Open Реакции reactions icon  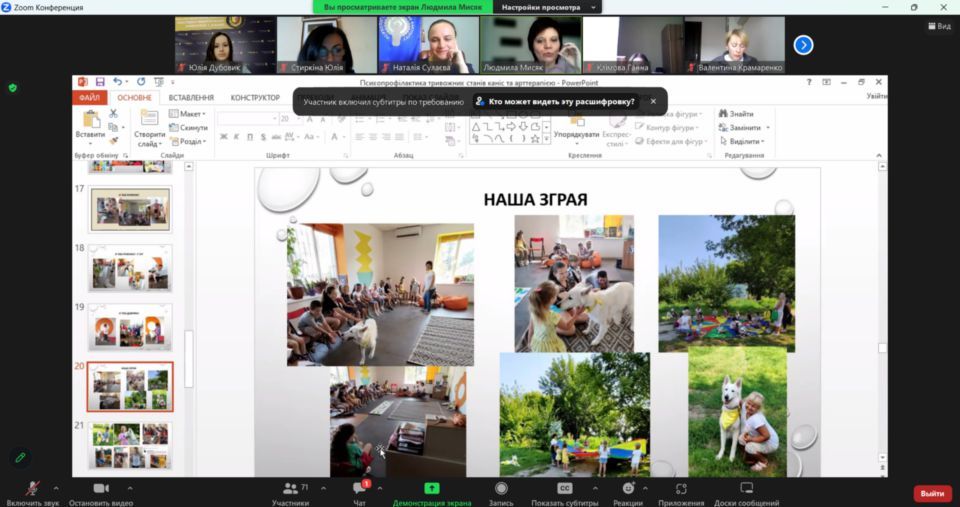pos(628,488)
